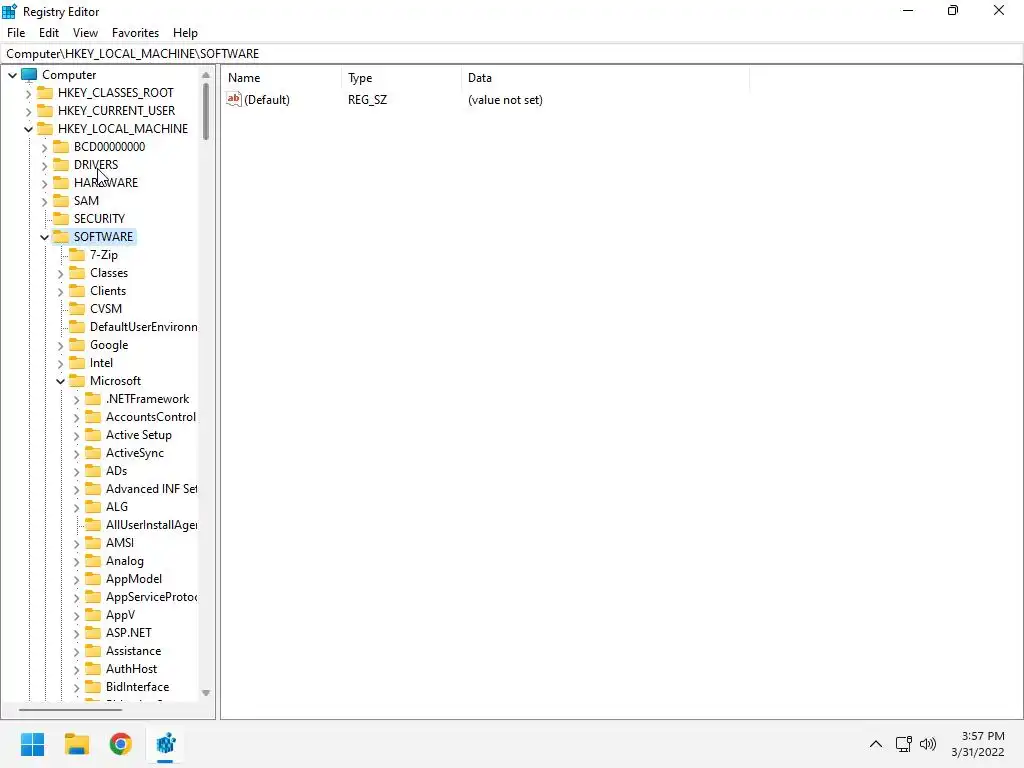The image size is (1024, 768).
Task: Click the AppV folder icon
Action: click(x=93, y=615)
